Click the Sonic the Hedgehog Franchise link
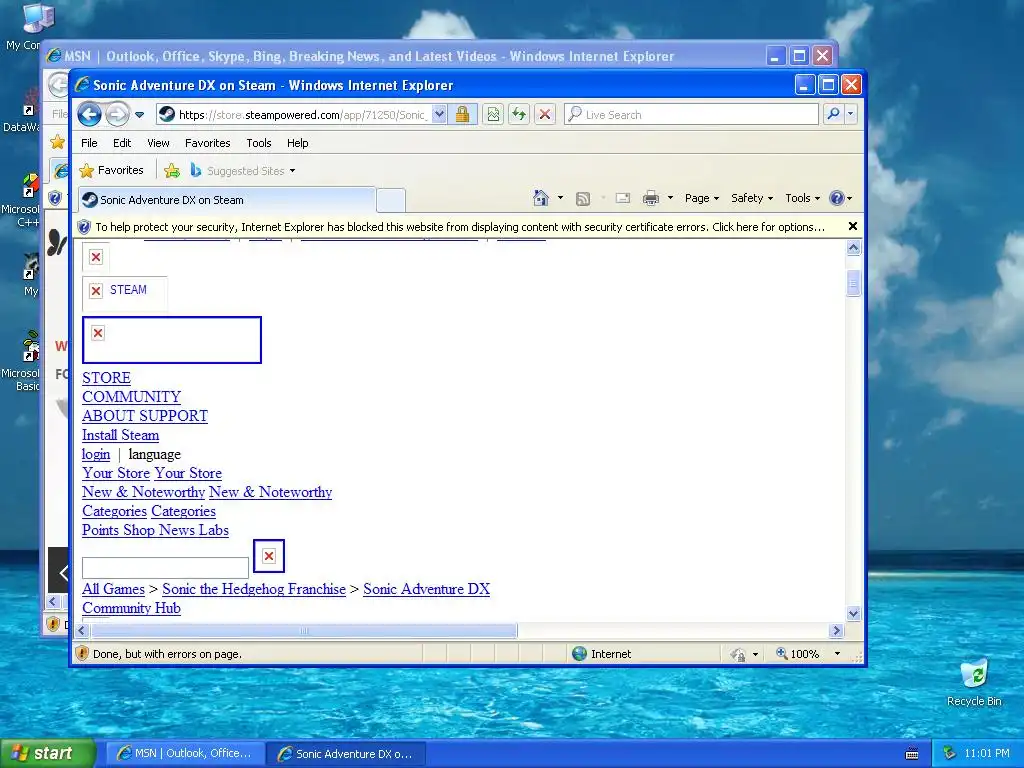The width and height of the screenshot is (1024, 768). click(x=253, y=589)
